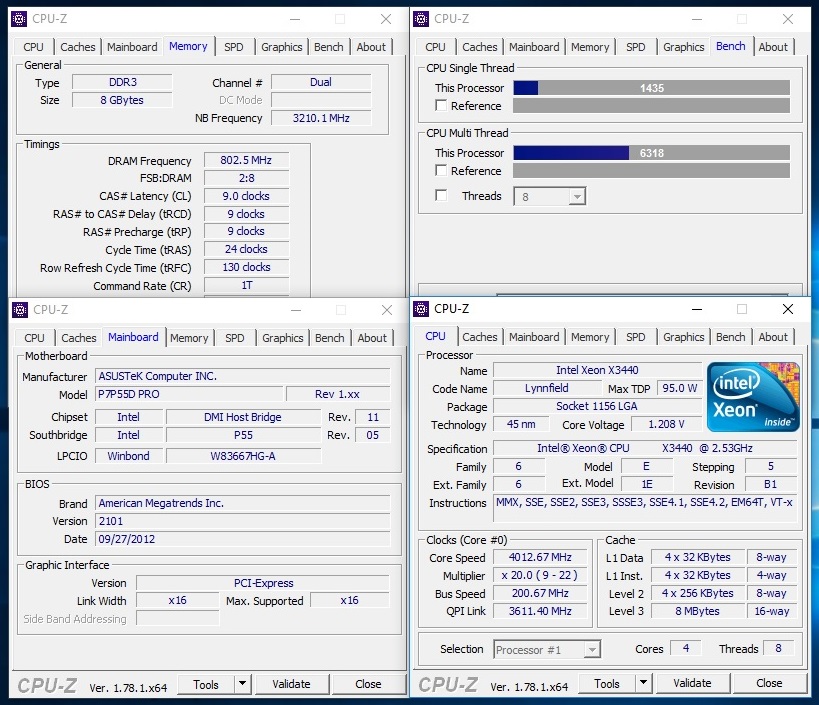
Task: Select About tab in the CPU window
Action: pos(773,337)
